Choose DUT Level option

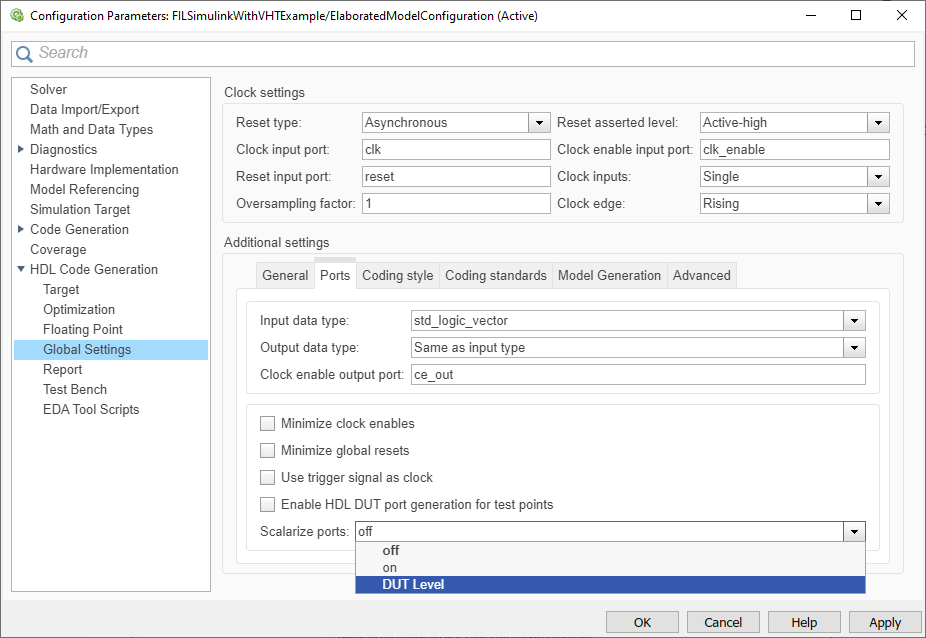coord(610,585)
